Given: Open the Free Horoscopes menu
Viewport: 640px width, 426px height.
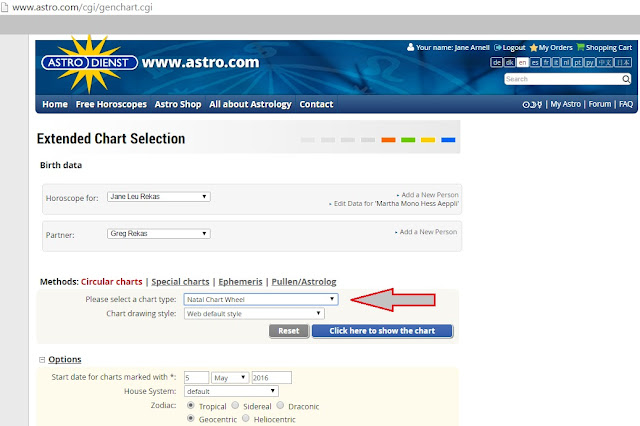Looking at the screenshot, I should [x=111, y=104].
